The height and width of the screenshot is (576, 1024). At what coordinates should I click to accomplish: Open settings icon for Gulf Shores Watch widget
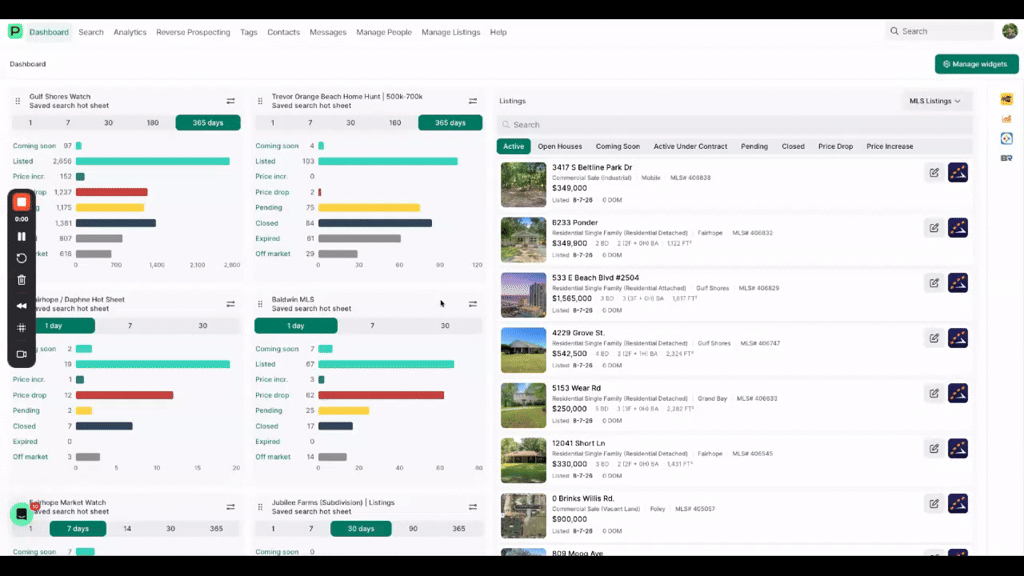[231, 101]
